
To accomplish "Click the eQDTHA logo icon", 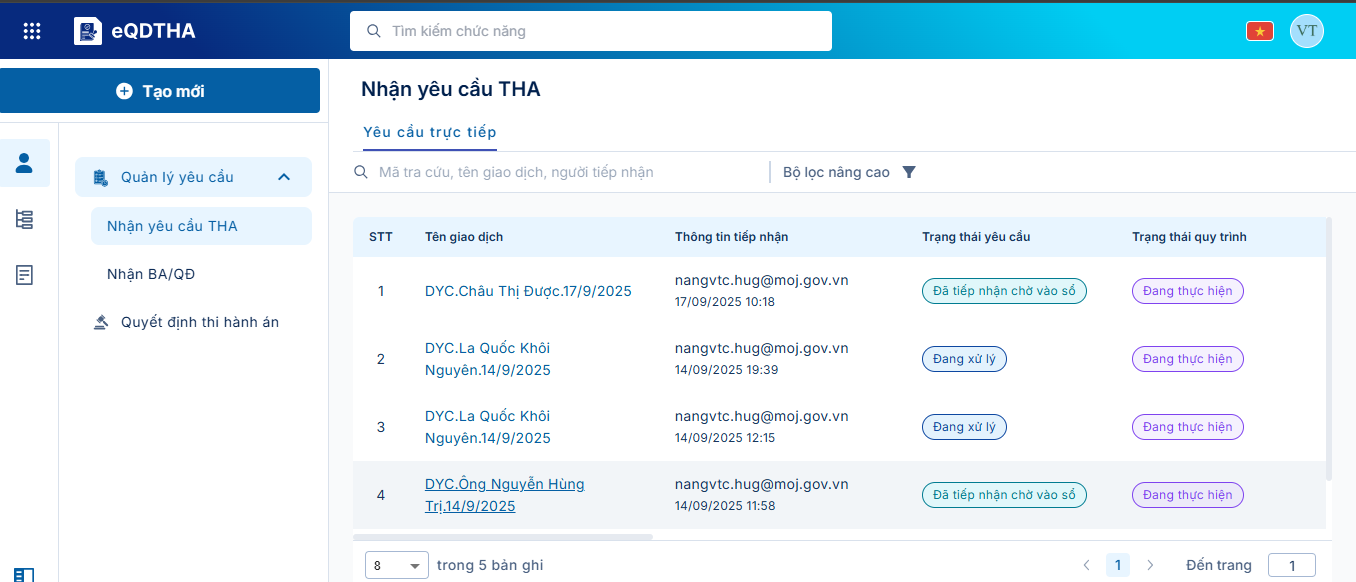I will pos(88,31).
